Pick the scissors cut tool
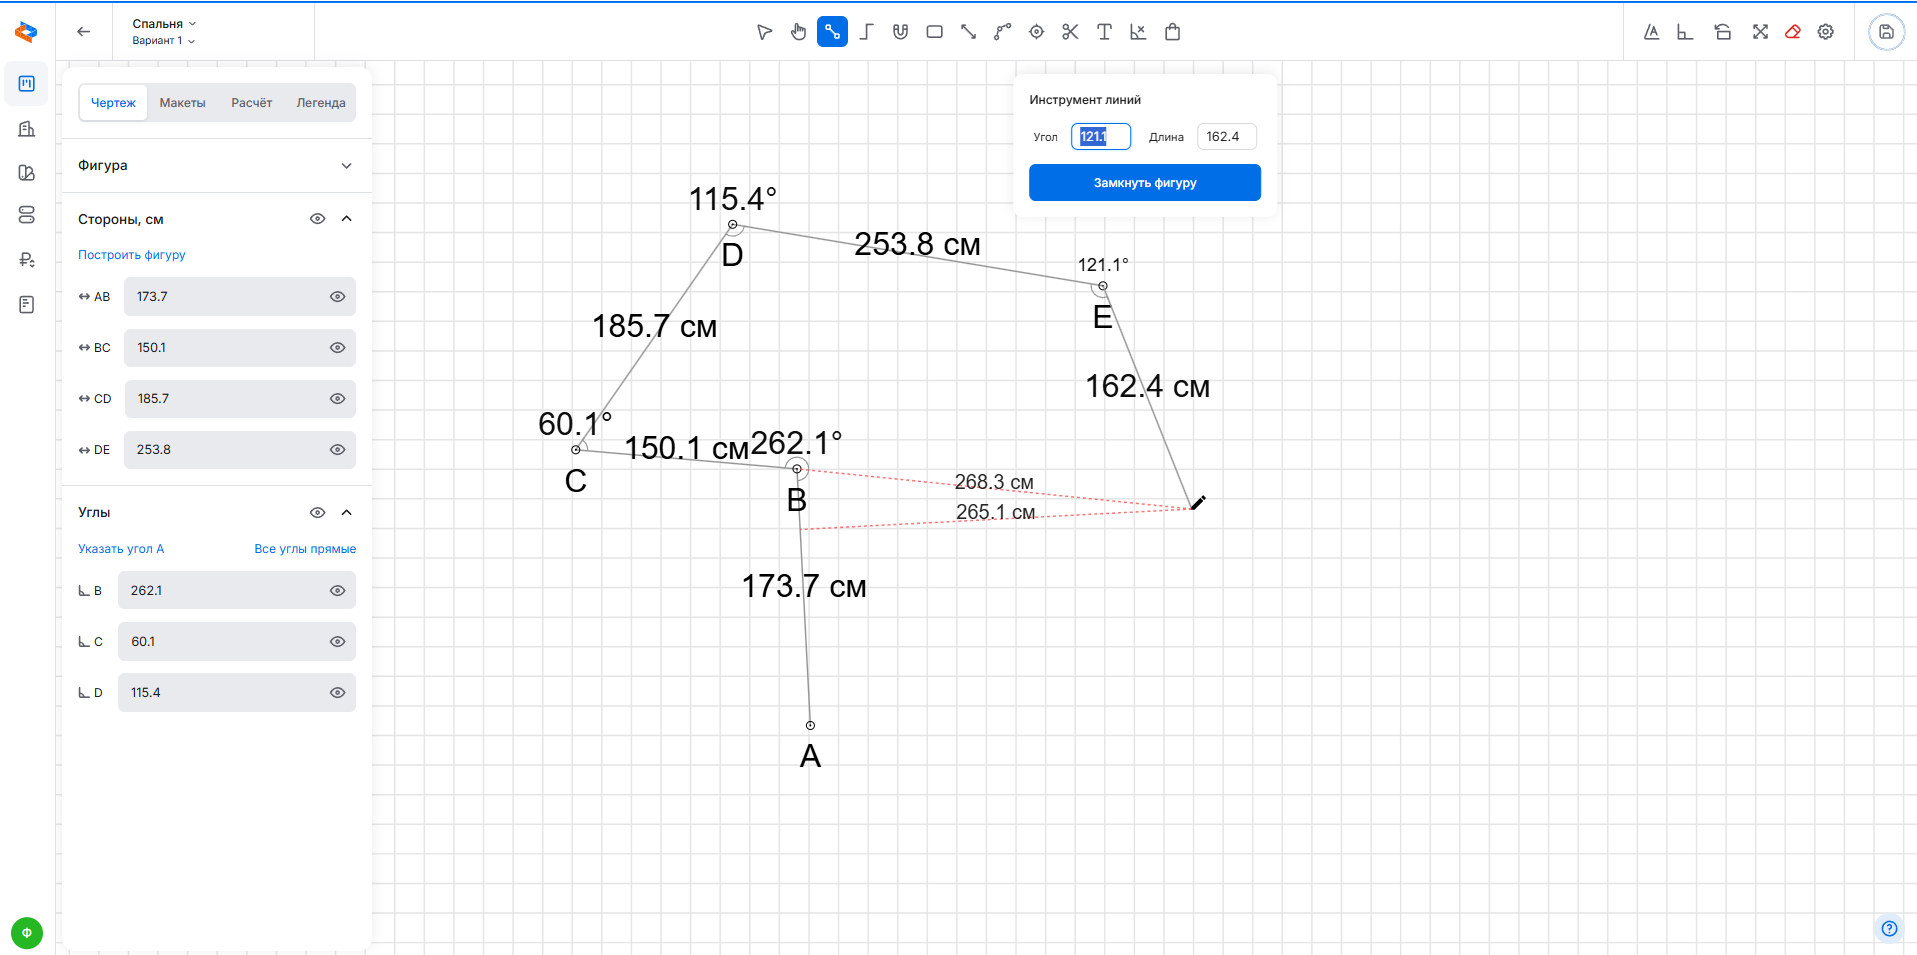Viewport: 1917px width, 955px height. [x=1070, y=32]
